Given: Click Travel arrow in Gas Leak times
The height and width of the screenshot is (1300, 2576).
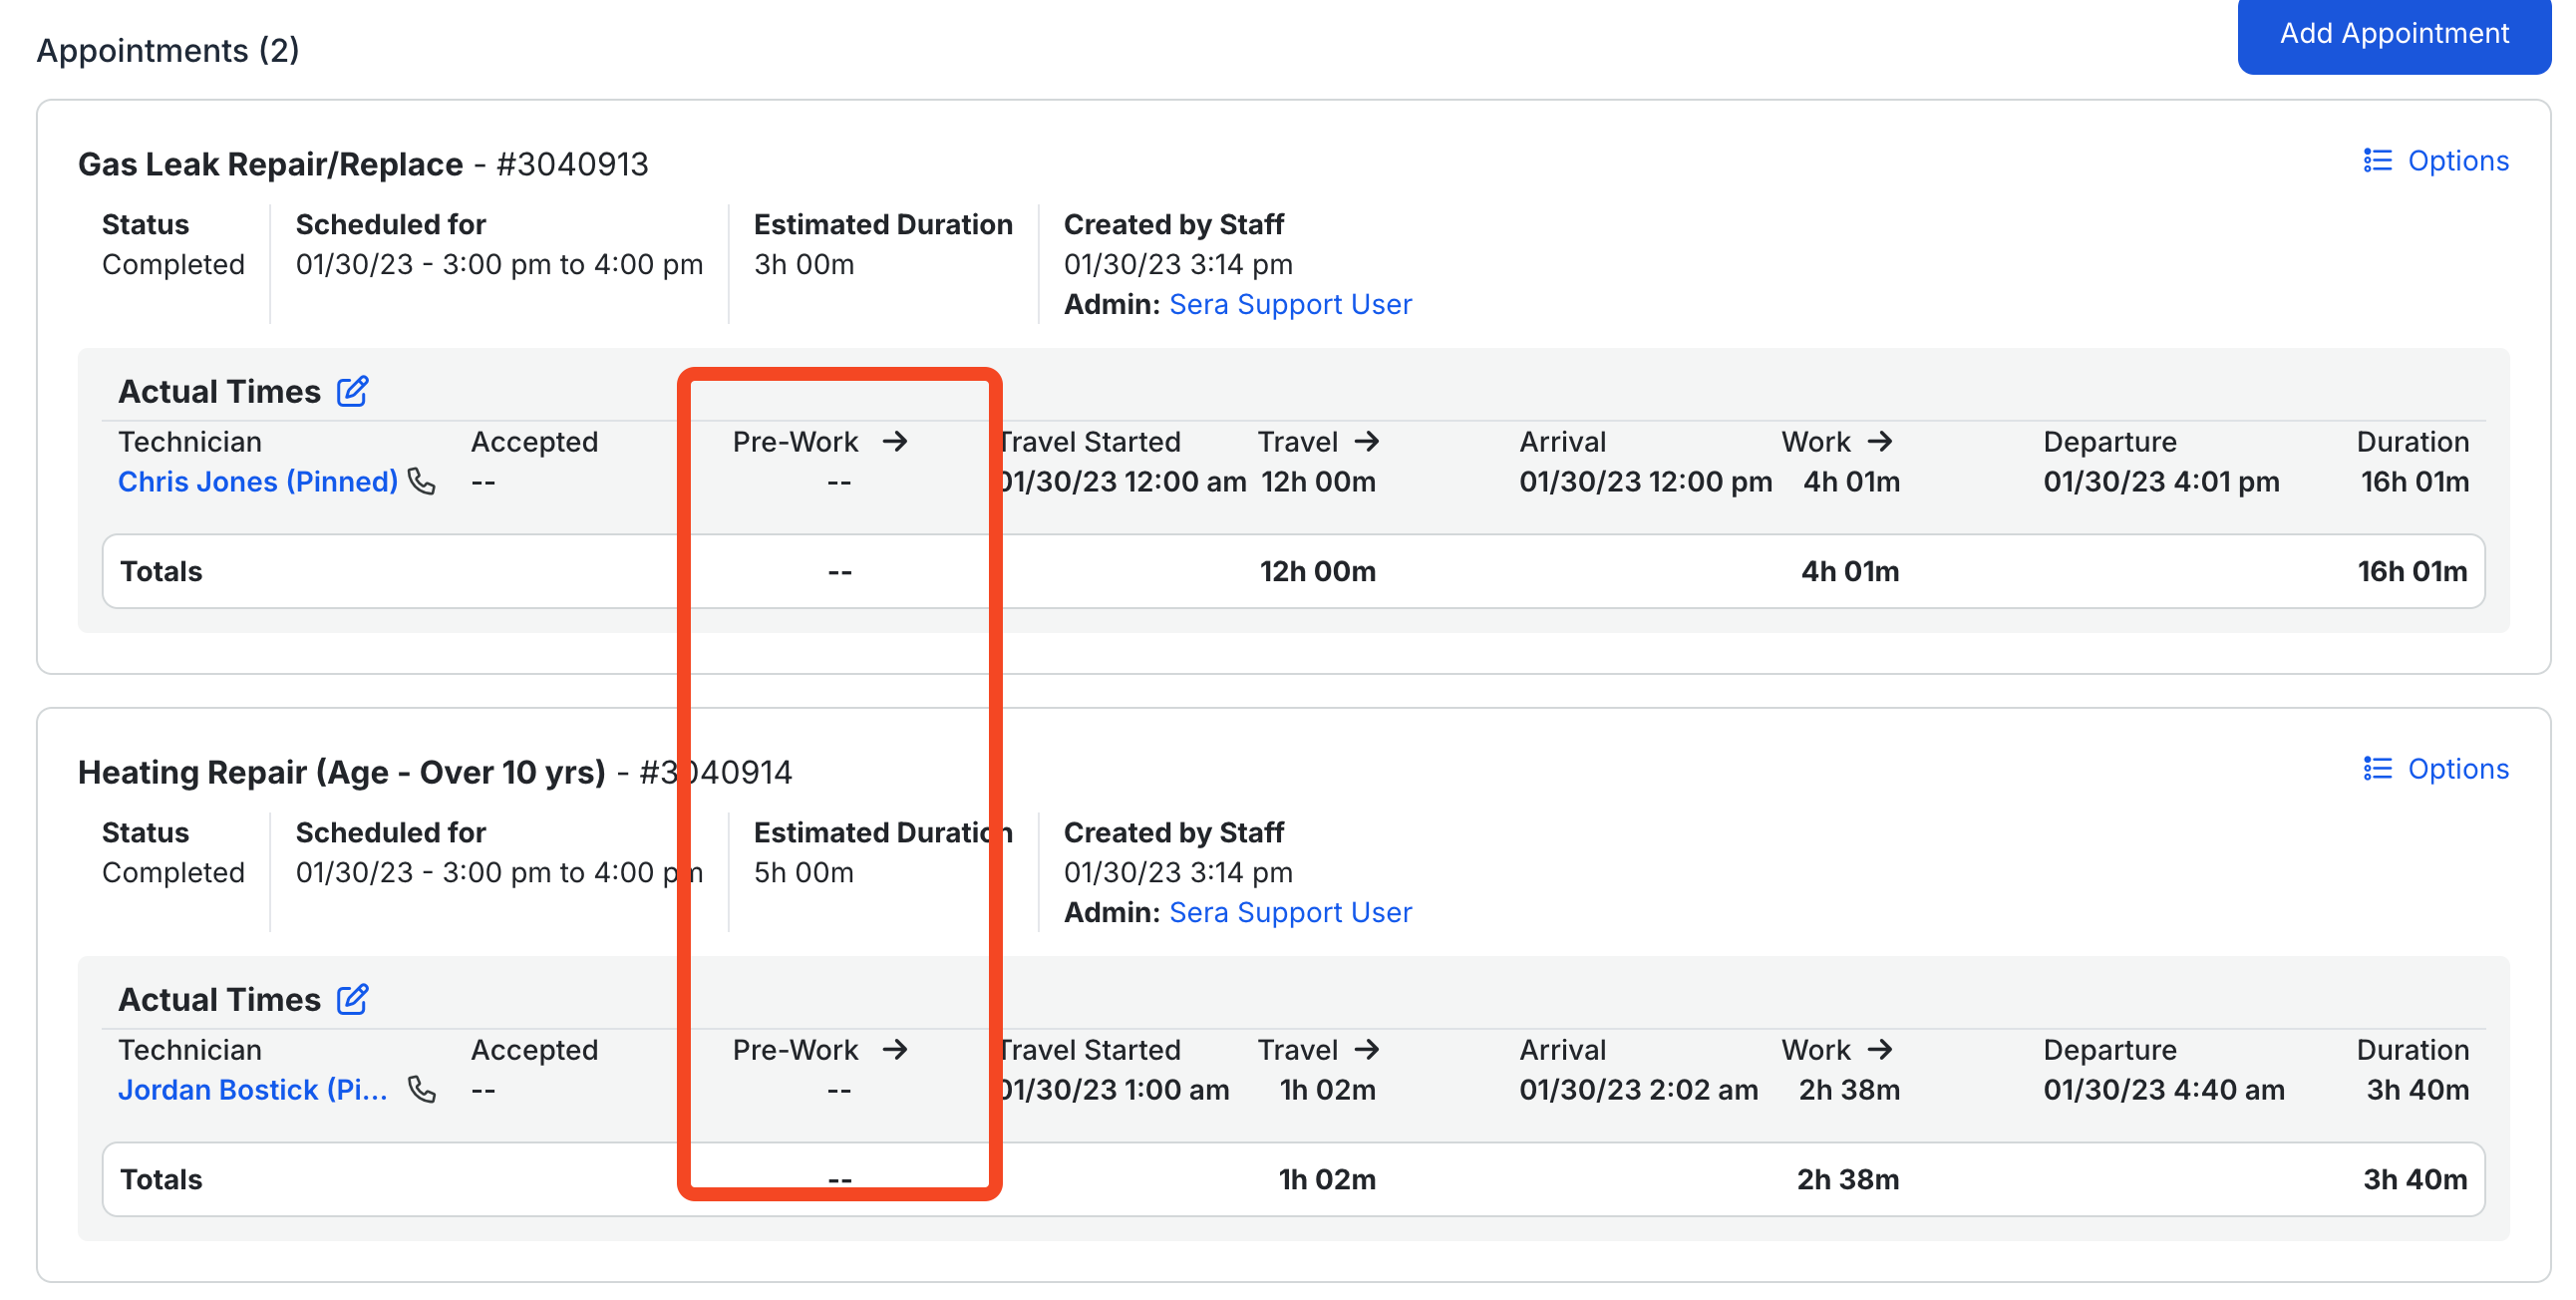Looking at the screenshot, I should (1367, 441).
